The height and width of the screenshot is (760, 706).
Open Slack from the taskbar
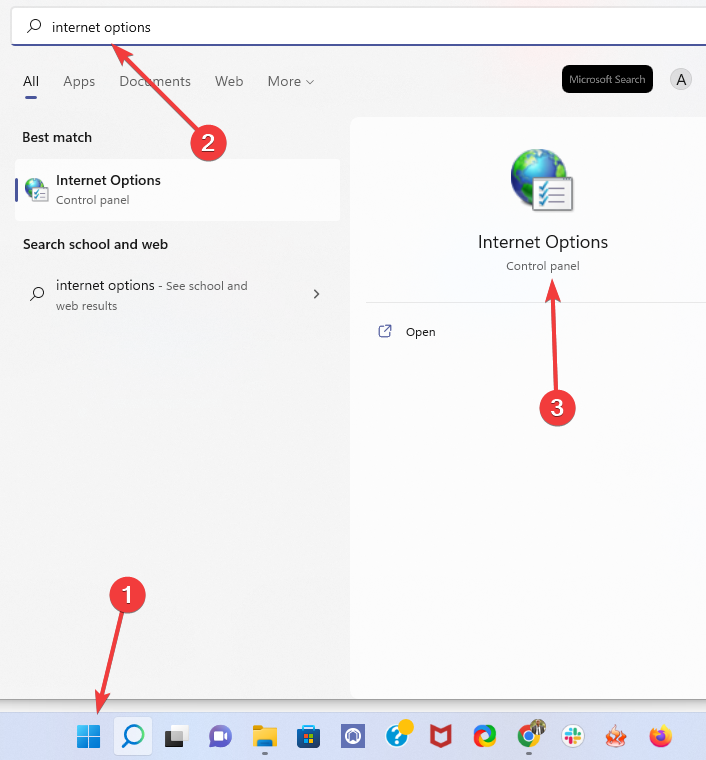[x=573, y=736]
